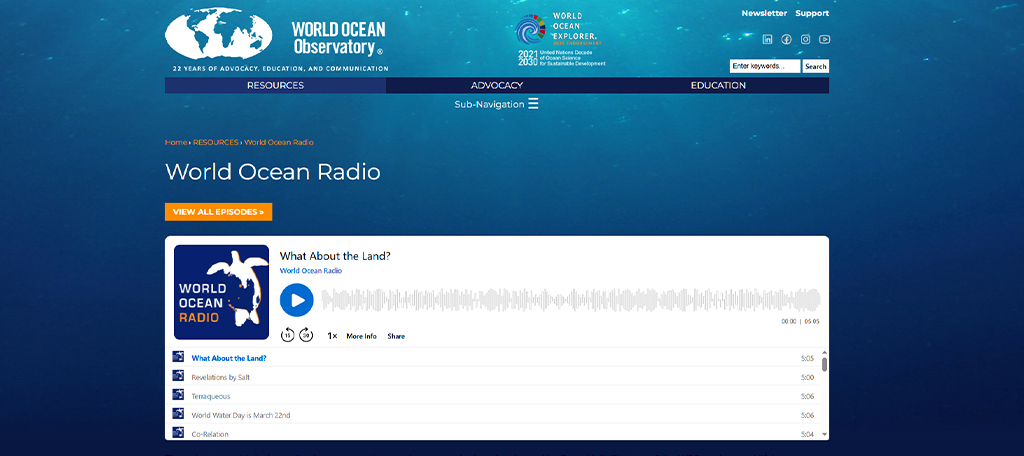Skip forward 30 seconds in the player

306,335
